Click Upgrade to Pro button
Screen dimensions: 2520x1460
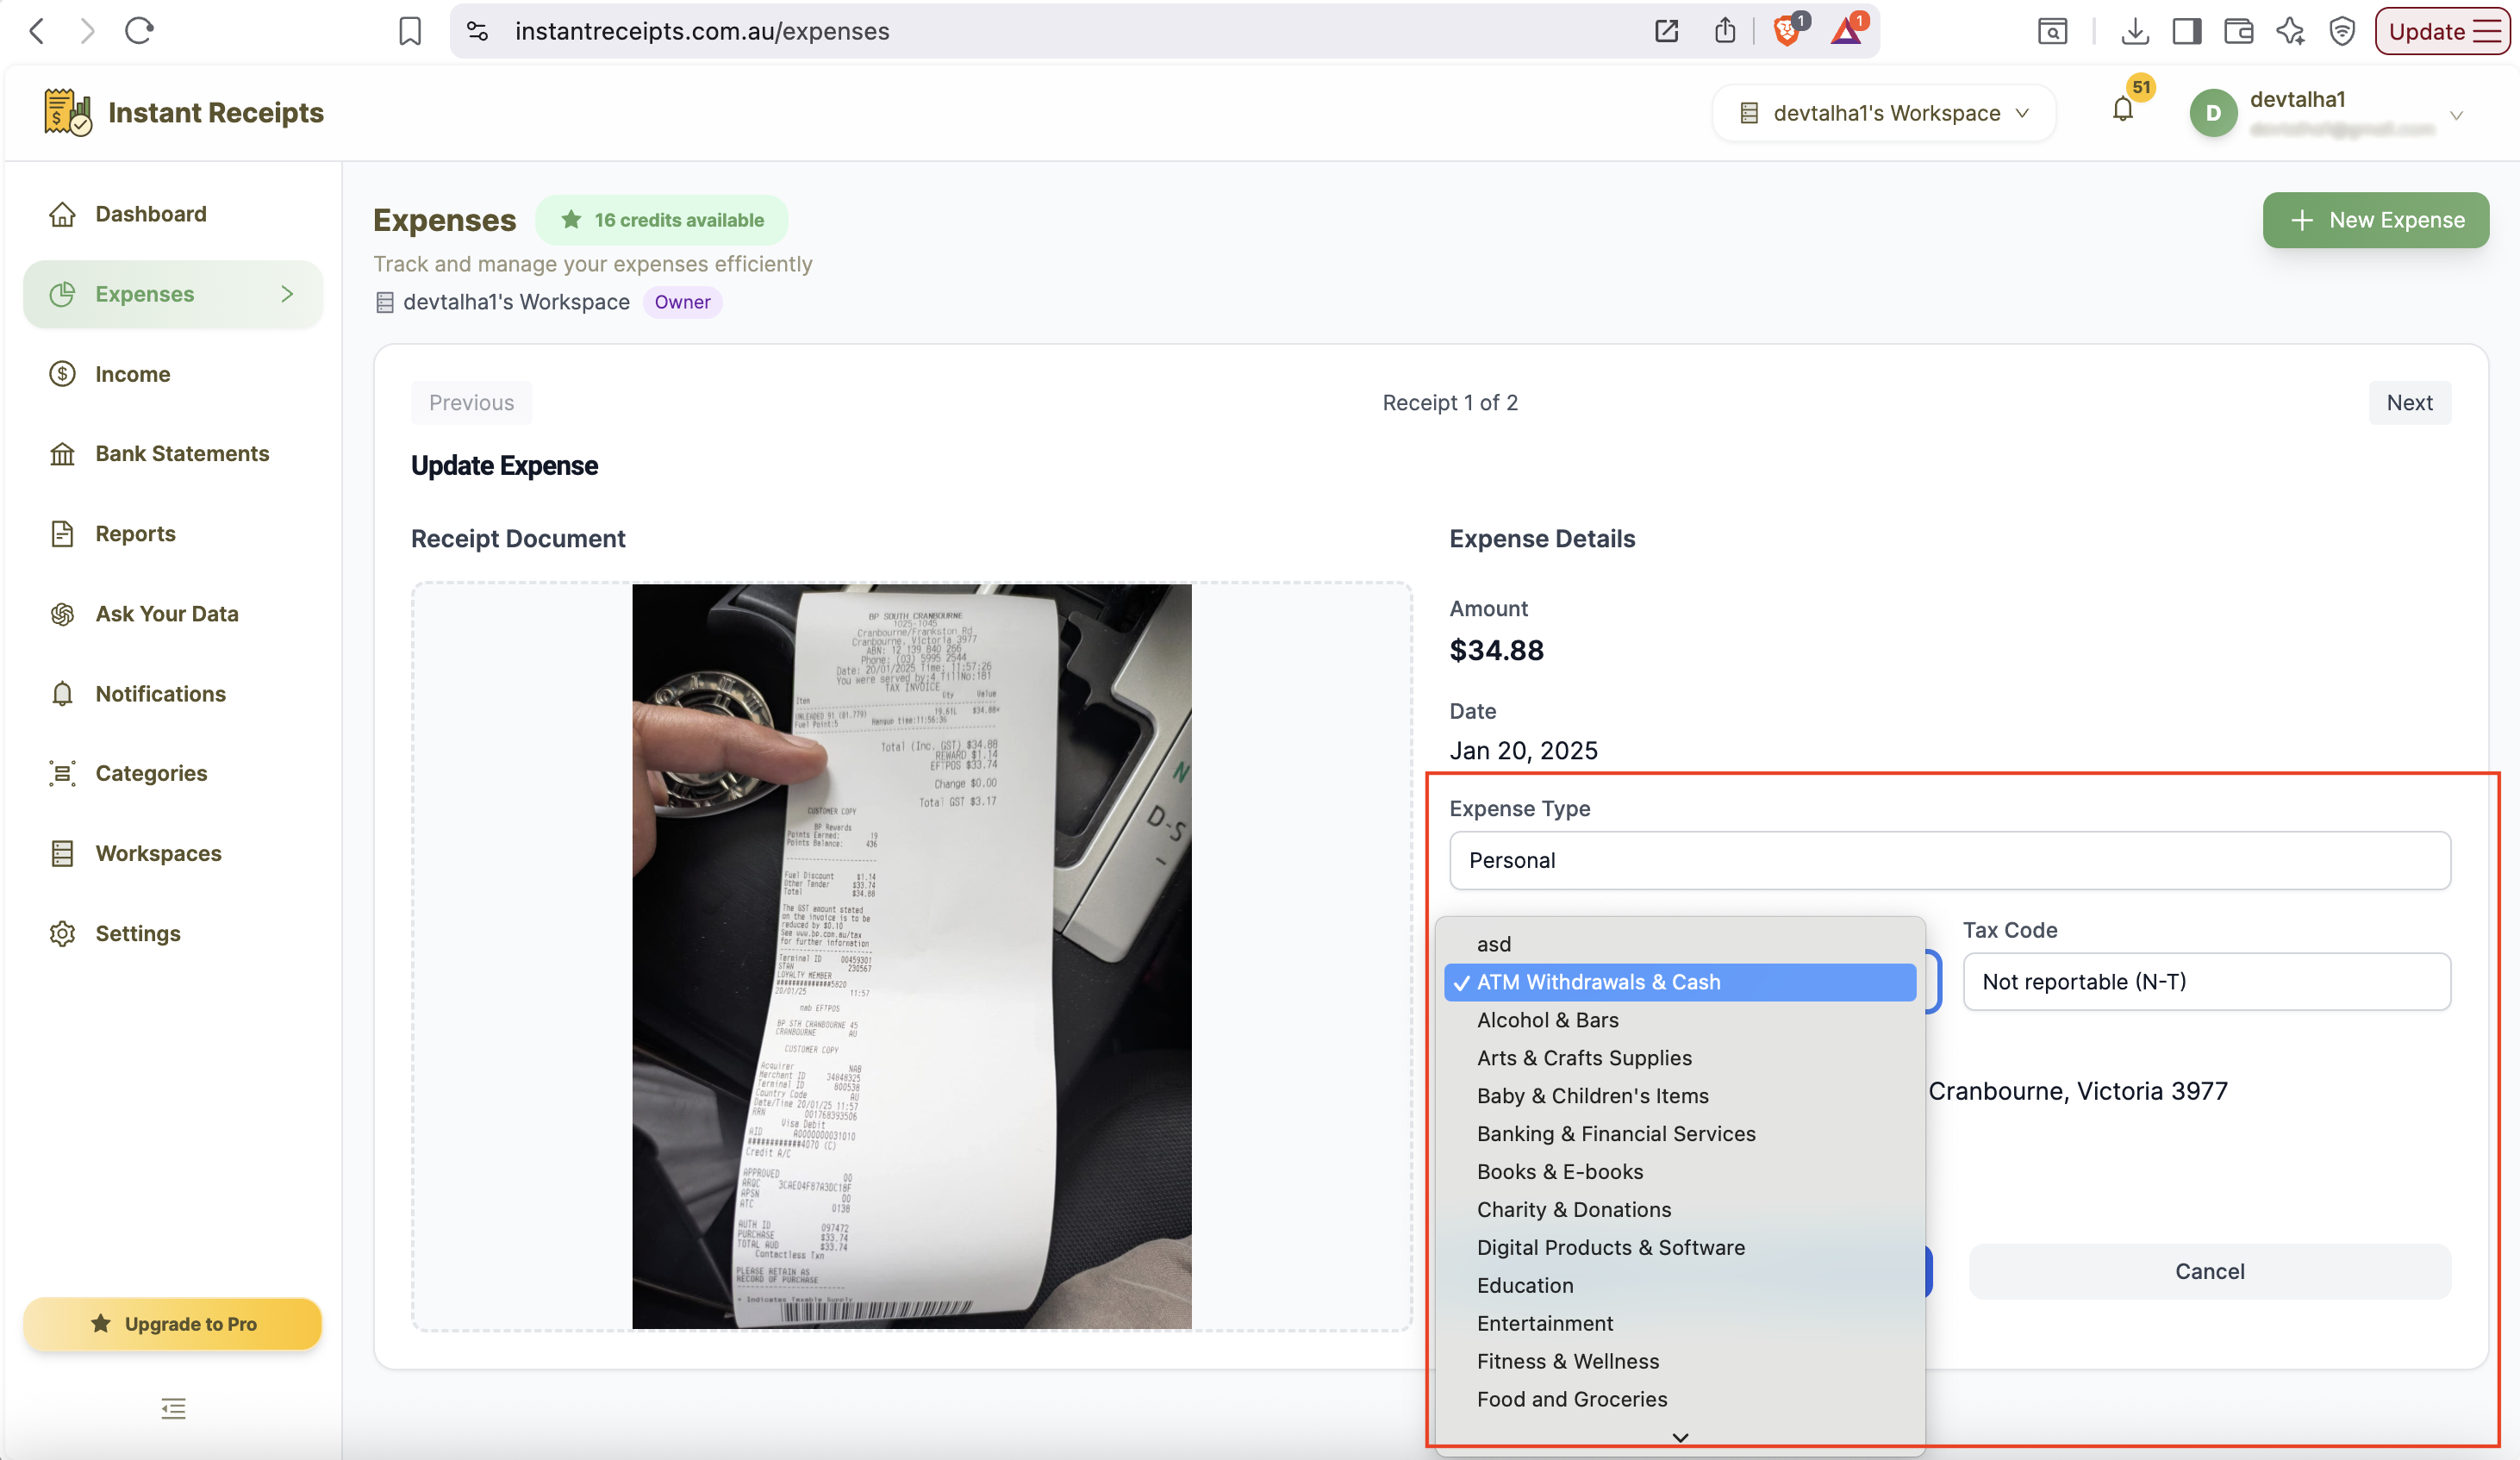coord(173,1323)
